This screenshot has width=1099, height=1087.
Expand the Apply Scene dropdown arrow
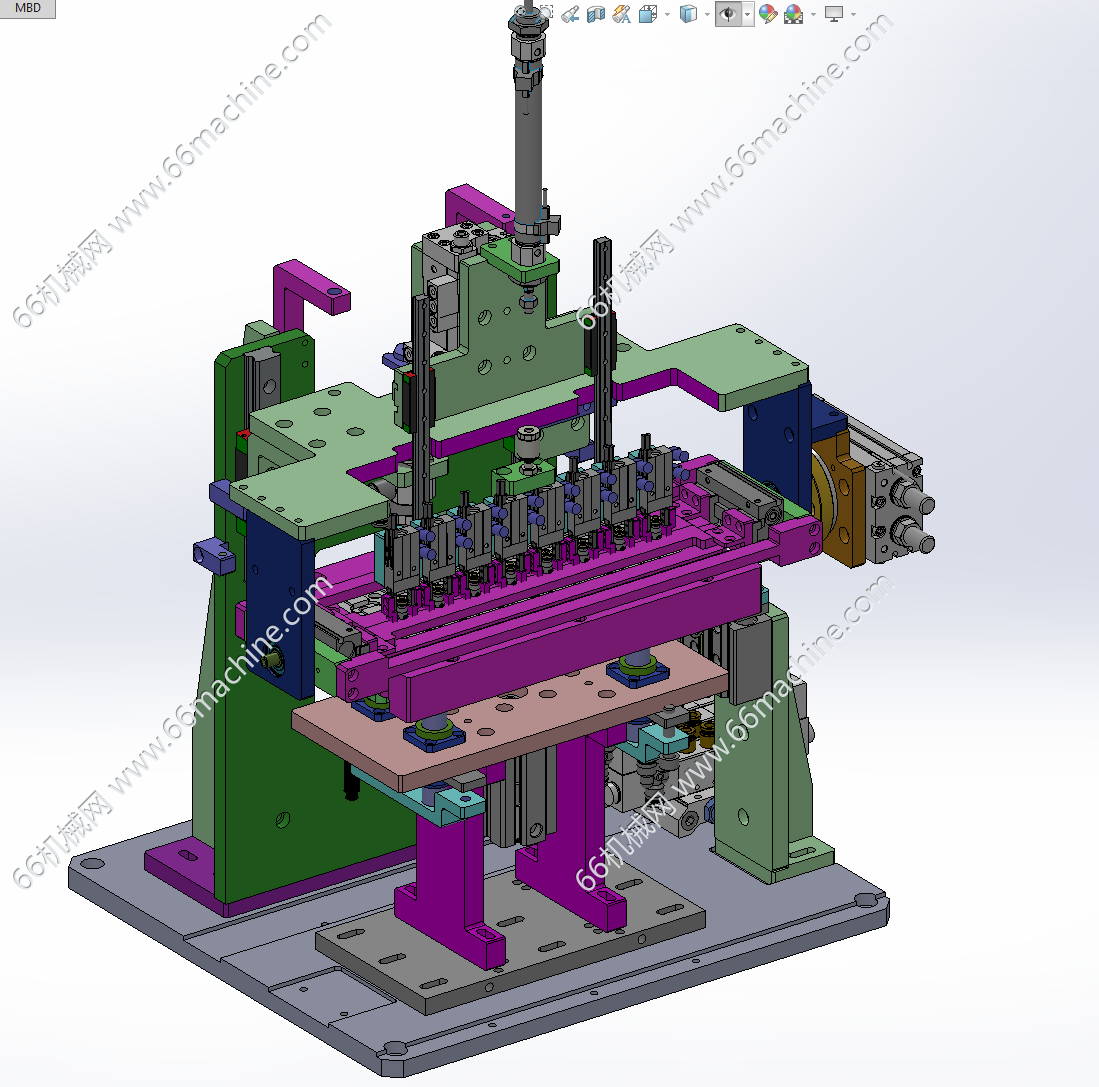(x=813, y=15)
